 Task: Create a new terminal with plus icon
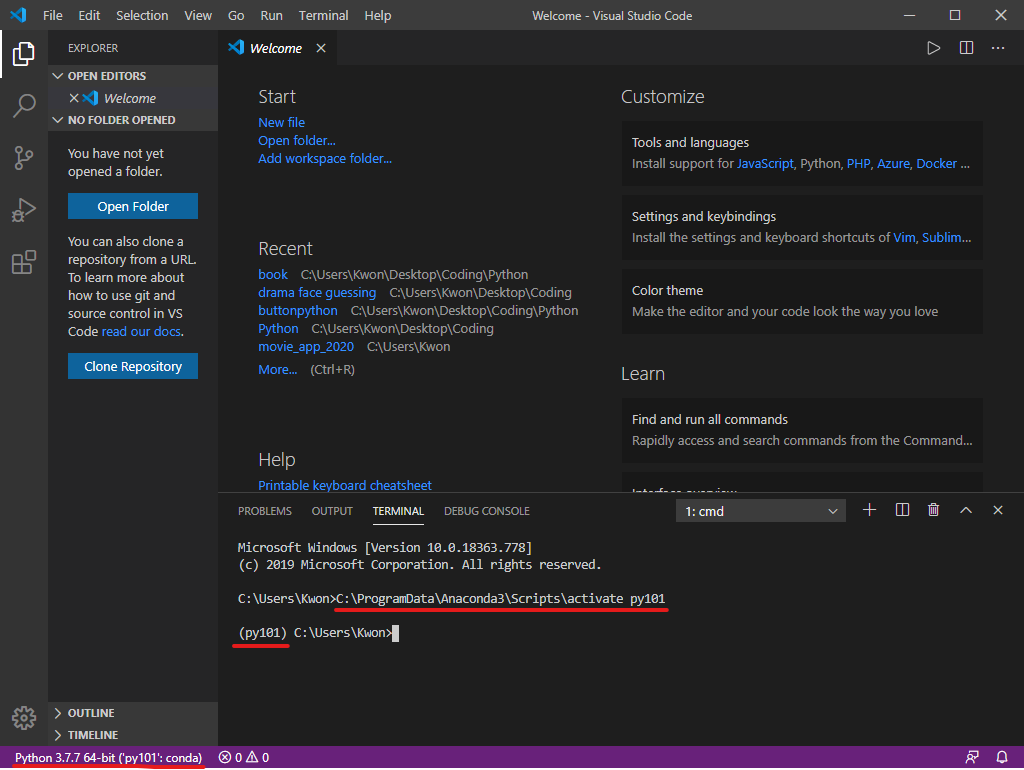[x=869, y=510]
